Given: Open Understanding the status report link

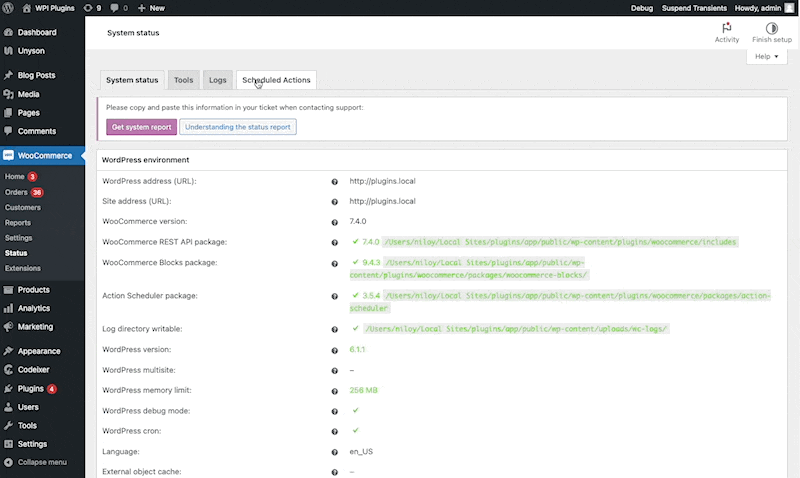Looking at the screenshot, I should (x=238, y=127).
